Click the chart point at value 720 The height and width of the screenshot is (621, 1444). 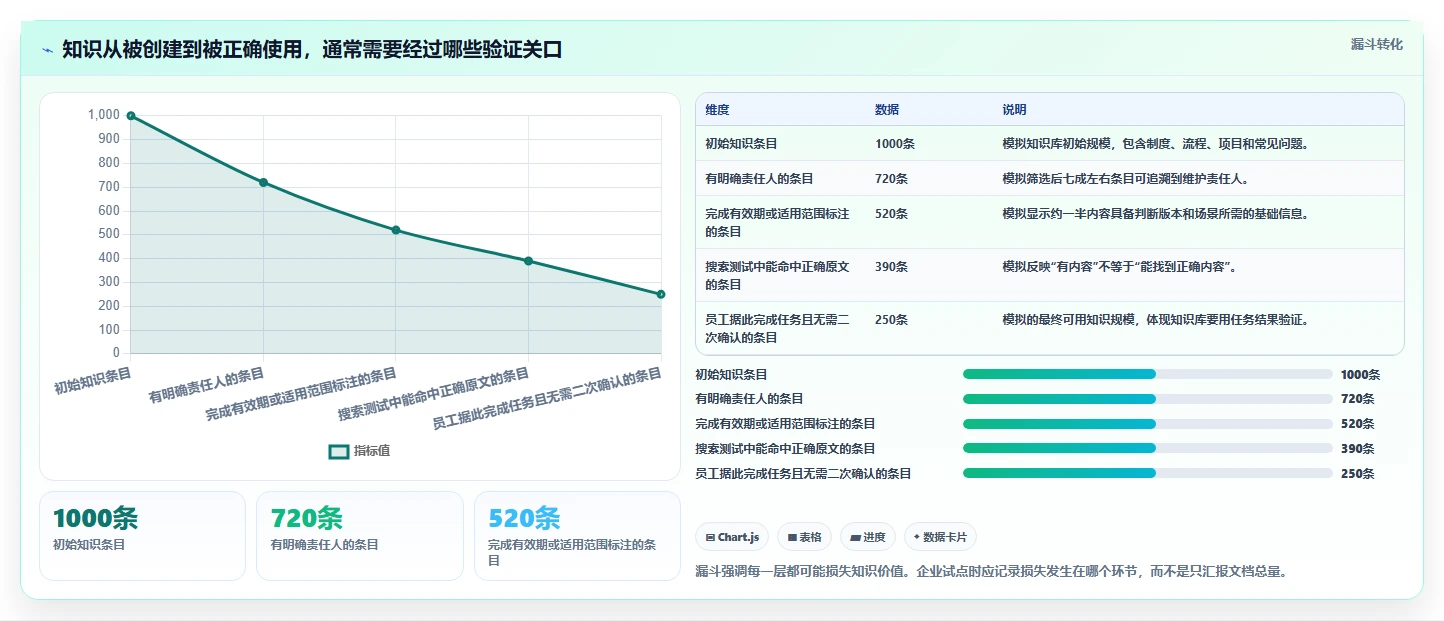click(263, 182)
